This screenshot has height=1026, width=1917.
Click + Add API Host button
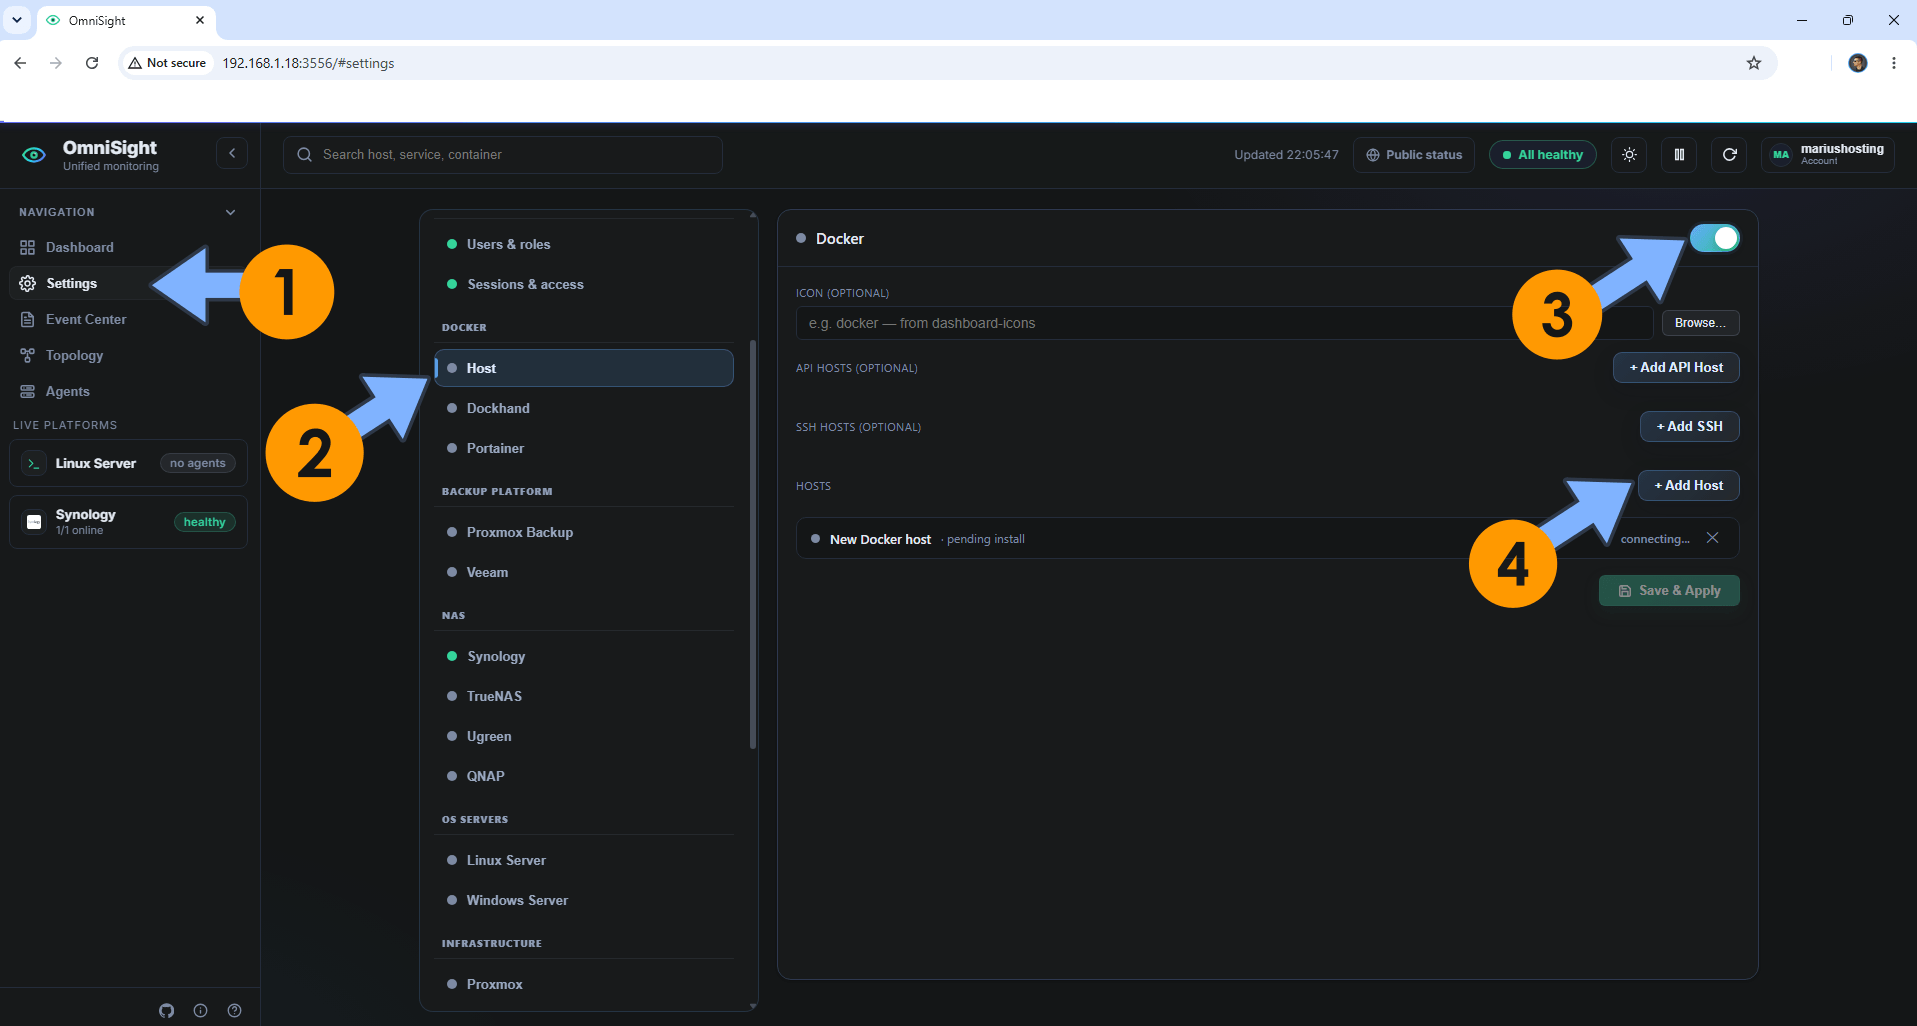point(1676,367)
